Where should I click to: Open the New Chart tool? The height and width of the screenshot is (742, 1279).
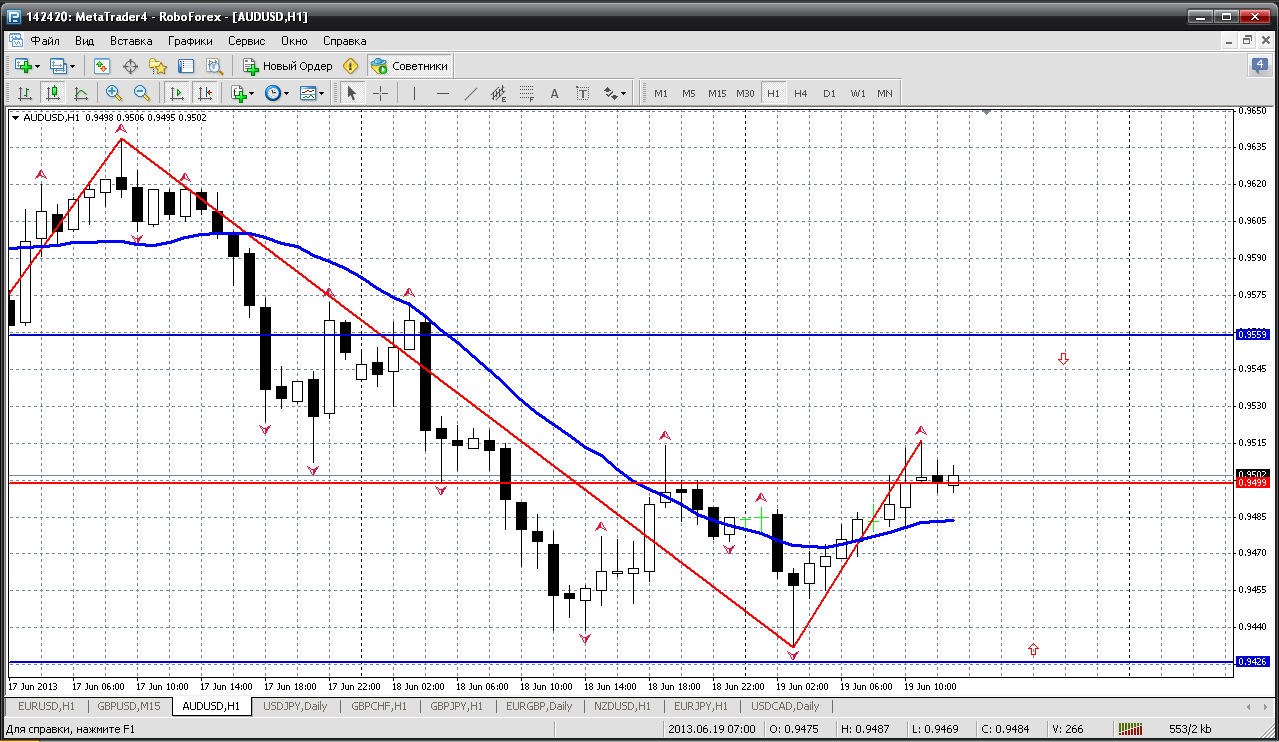[22, 66]
